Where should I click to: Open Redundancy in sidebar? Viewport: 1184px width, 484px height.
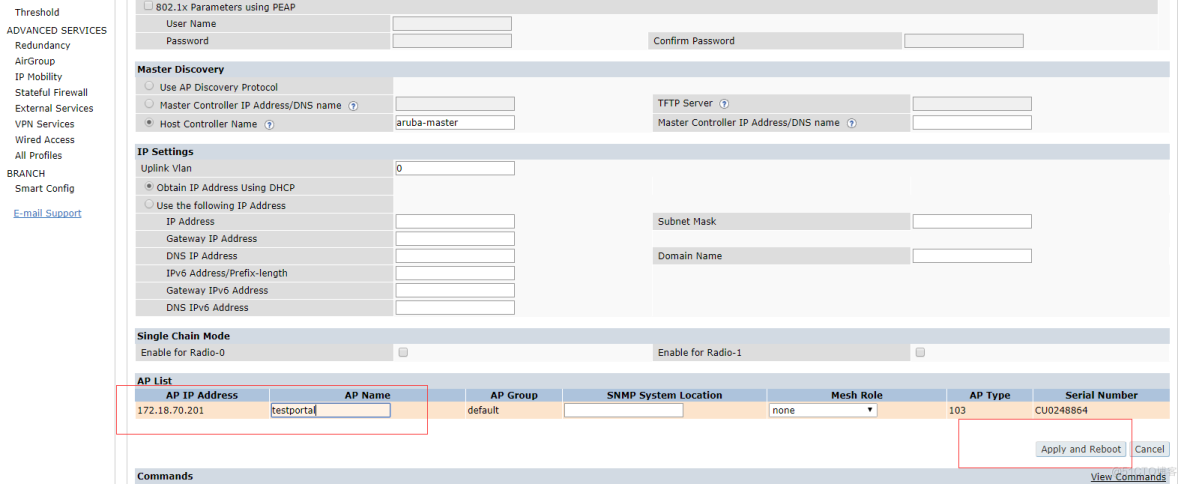(x=42, y=45)
